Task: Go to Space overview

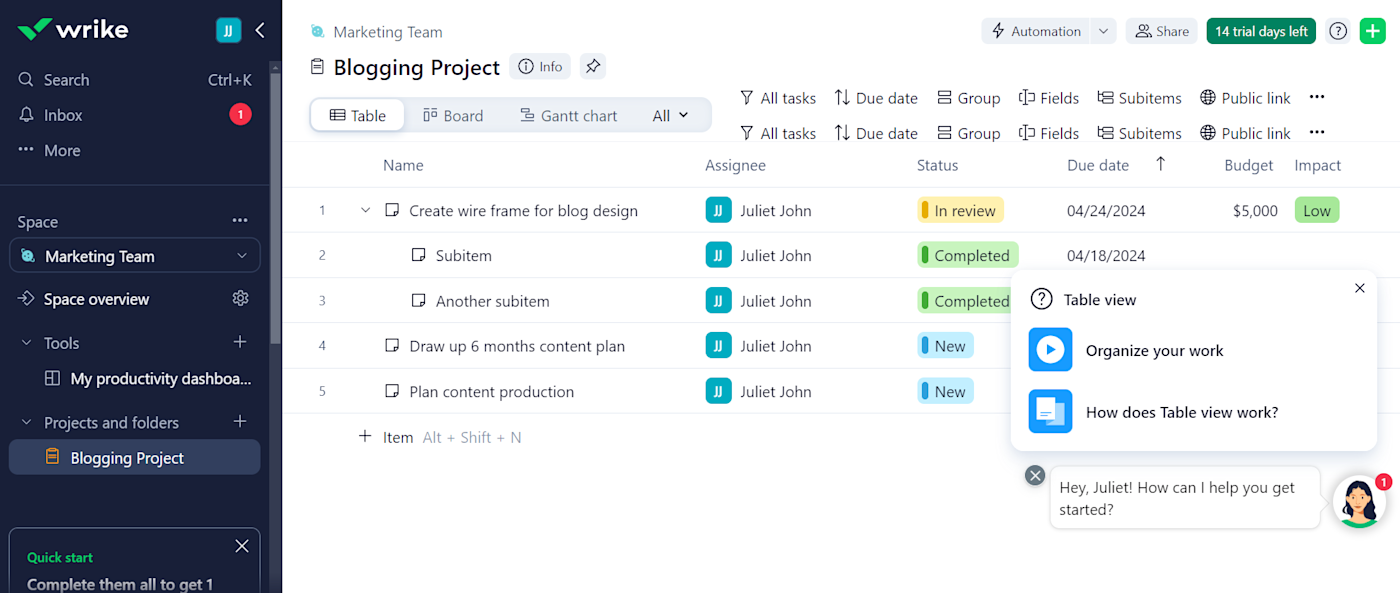Action: click(96, 299)
